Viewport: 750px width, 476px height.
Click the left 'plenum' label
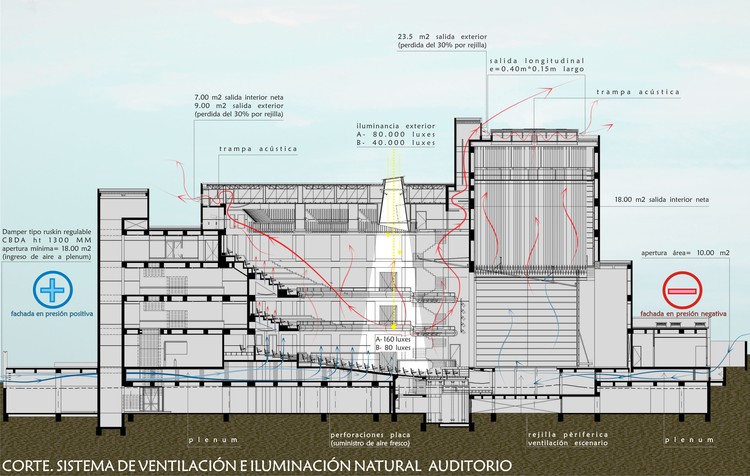click(x=213, y=440)
